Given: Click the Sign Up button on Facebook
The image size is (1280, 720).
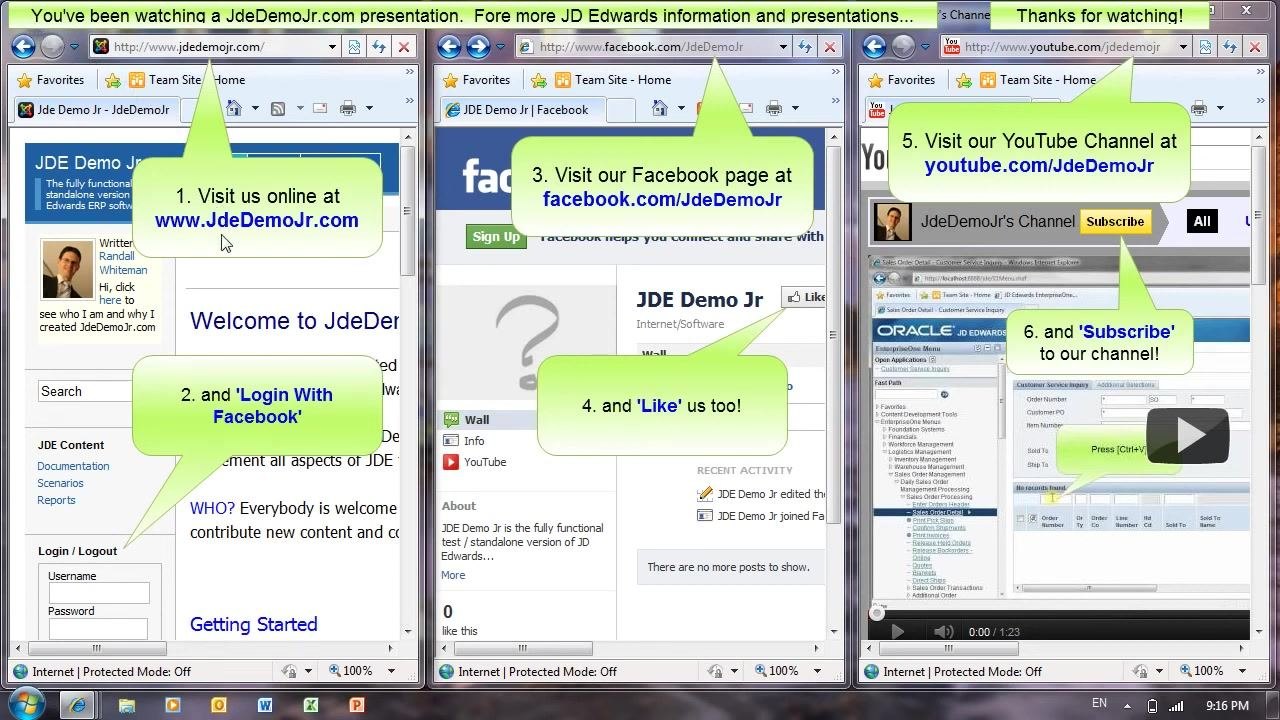Looking at the screenshot, I should click(x=496, y=237).
